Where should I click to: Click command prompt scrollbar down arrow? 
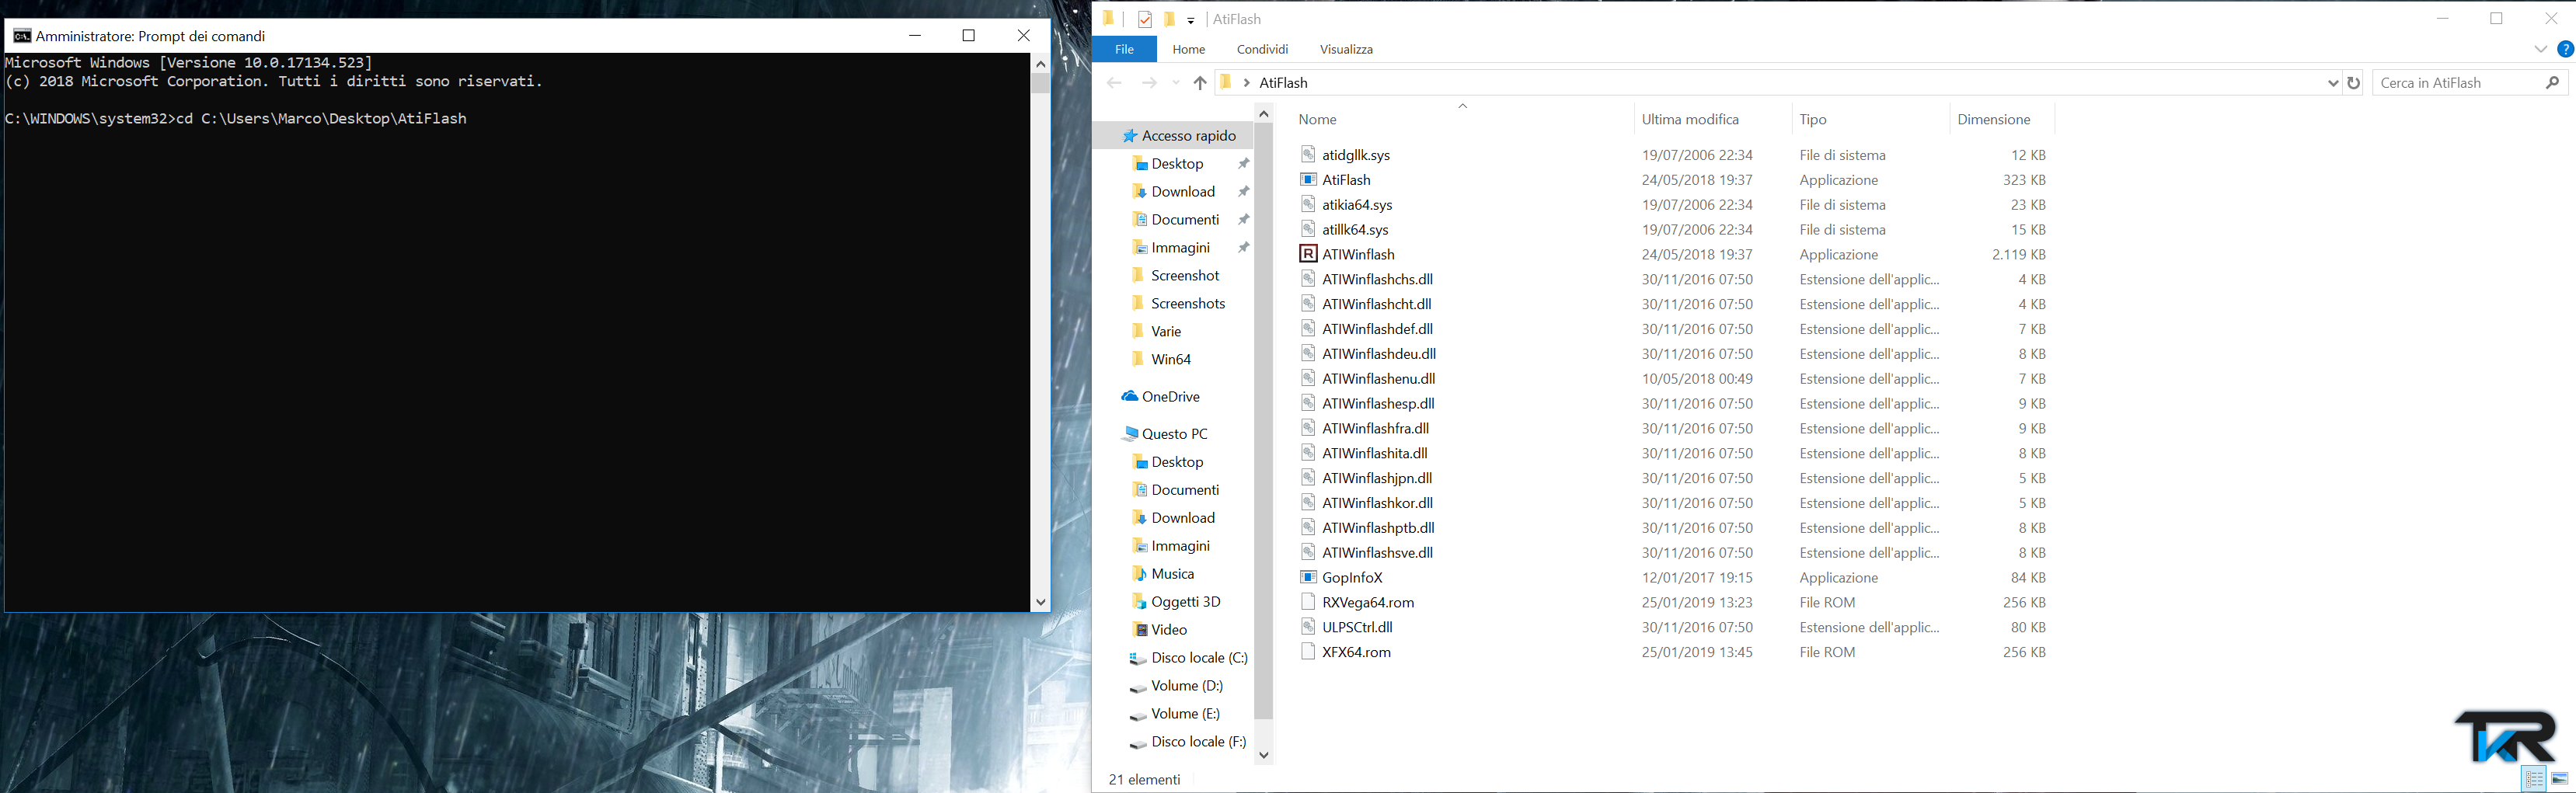tap(1041, 602)
